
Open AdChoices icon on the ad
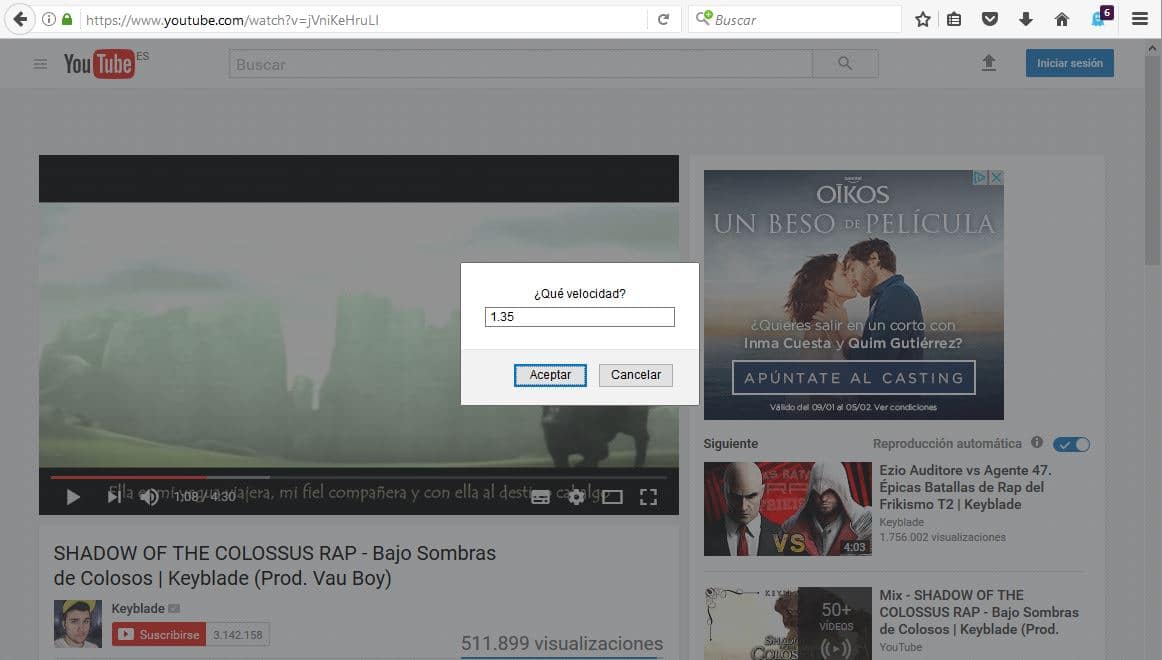click(980, 177)
